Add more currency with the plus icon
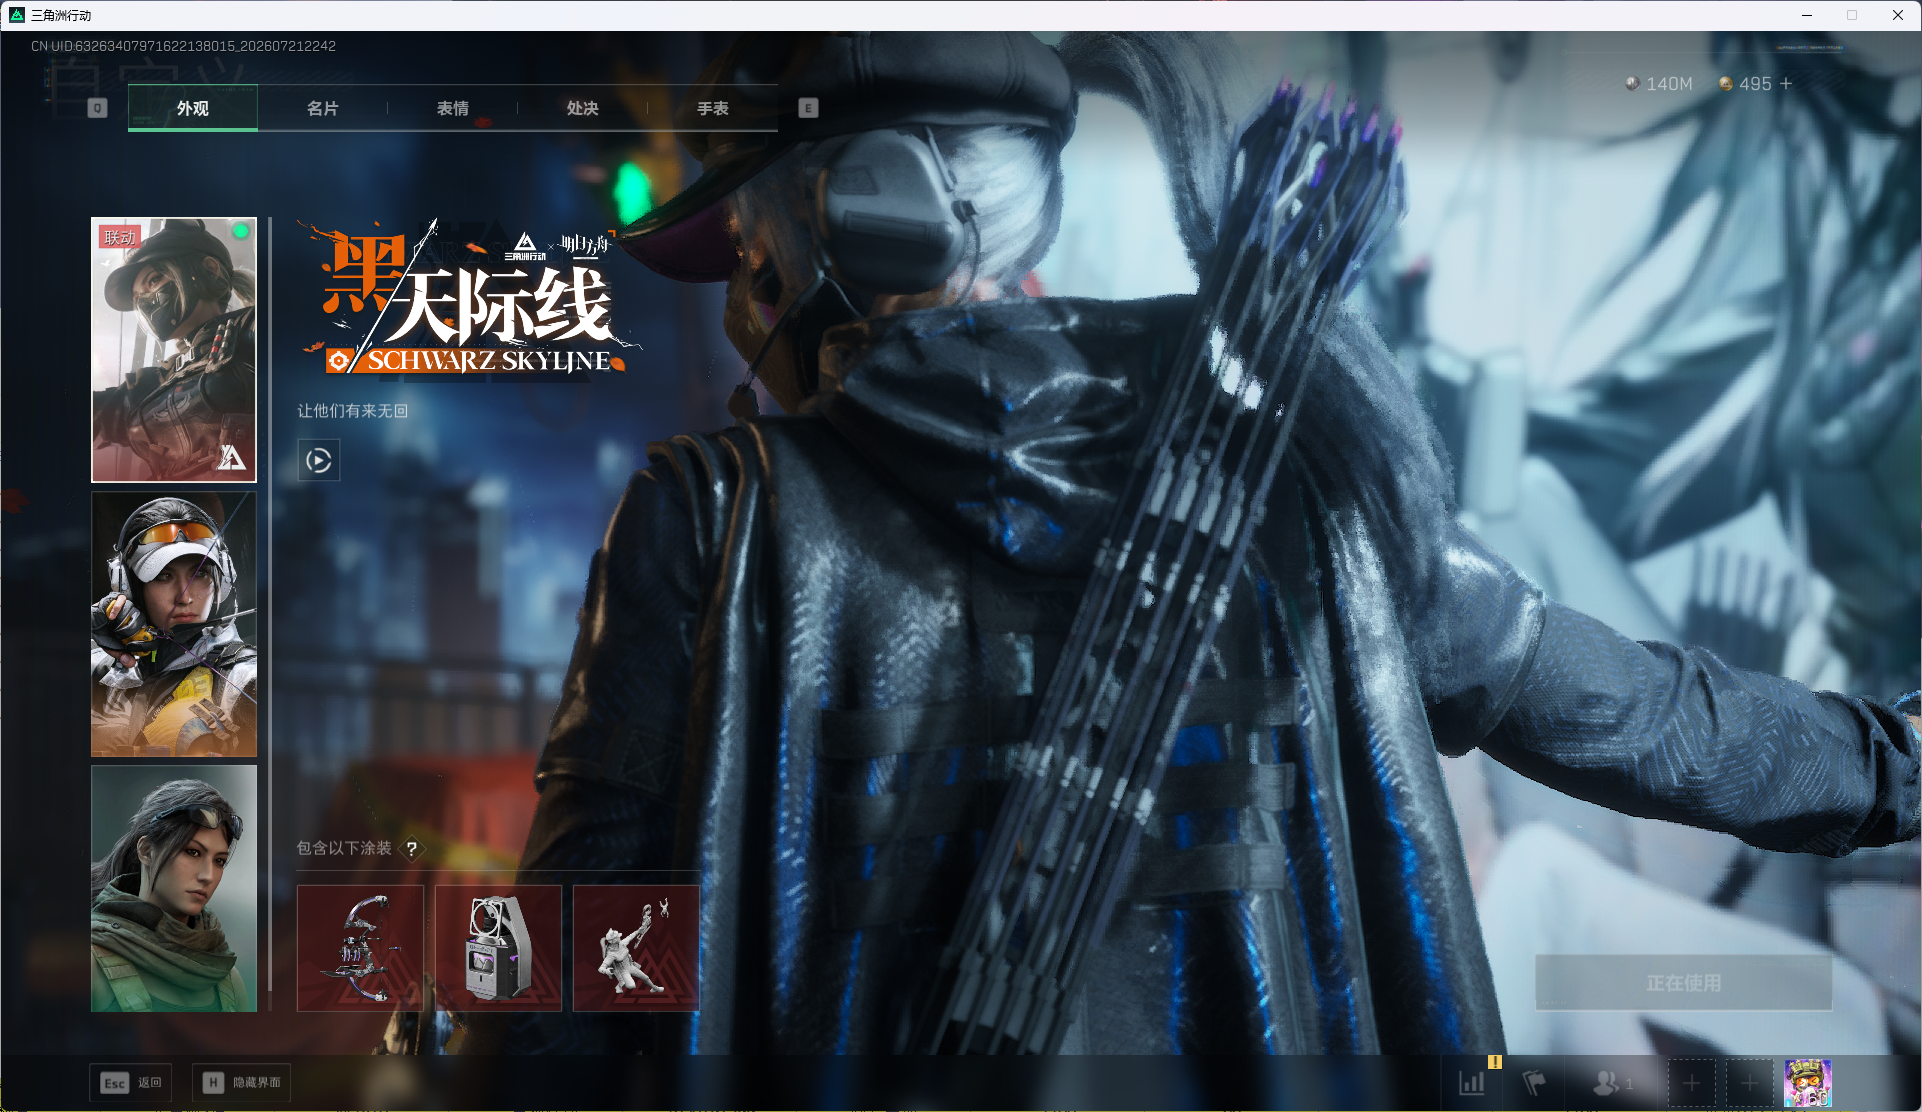 click(1786, 84)
